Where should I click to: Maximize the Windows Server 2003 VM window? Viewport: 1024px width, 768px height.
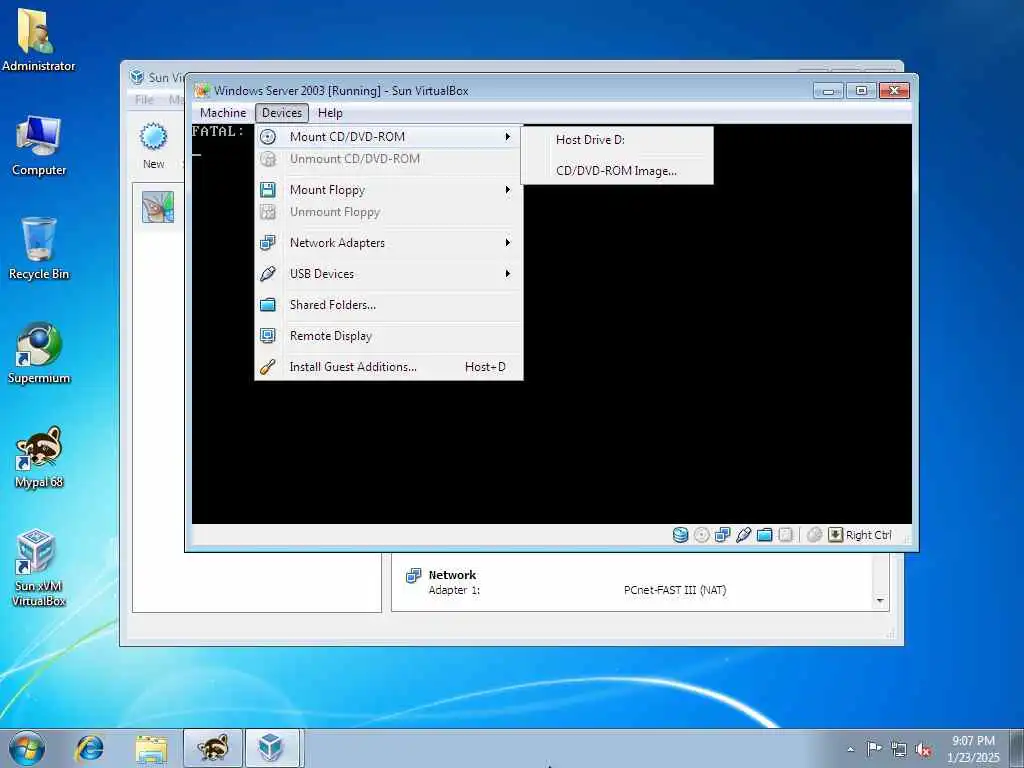861,91
